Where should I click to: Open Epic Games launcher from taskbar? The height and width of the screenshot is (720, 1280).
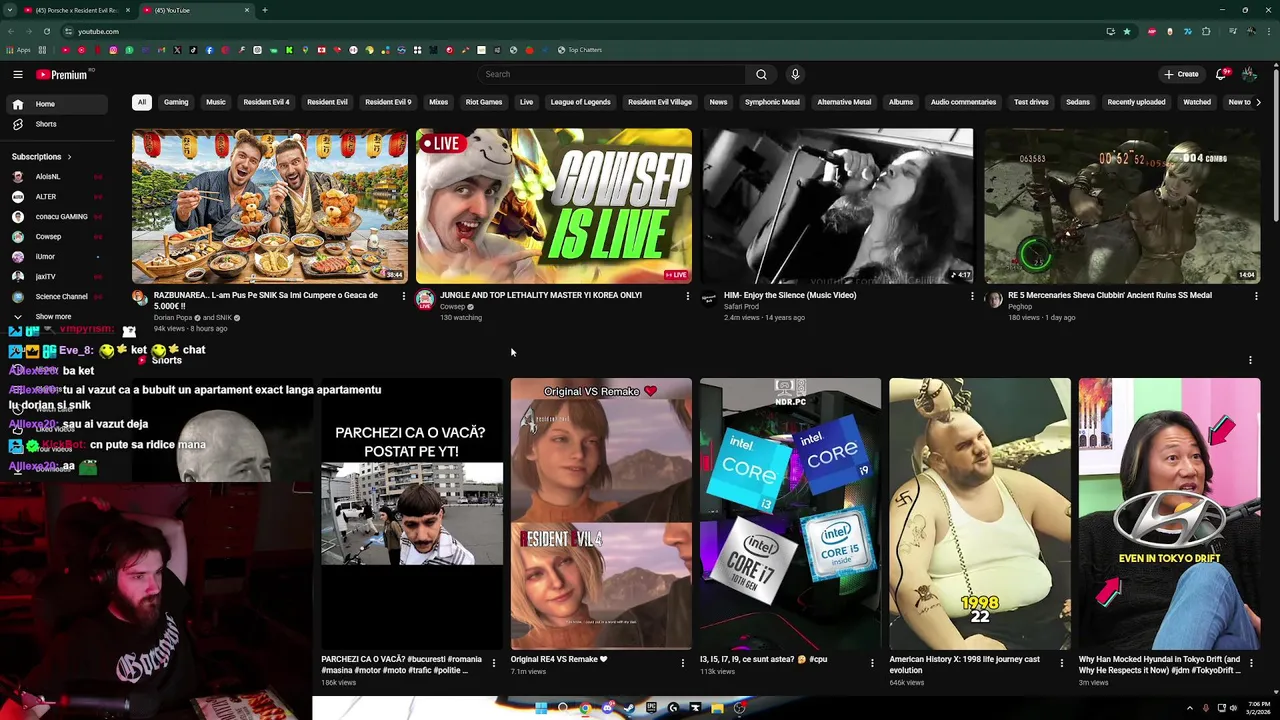coord(651,708)
